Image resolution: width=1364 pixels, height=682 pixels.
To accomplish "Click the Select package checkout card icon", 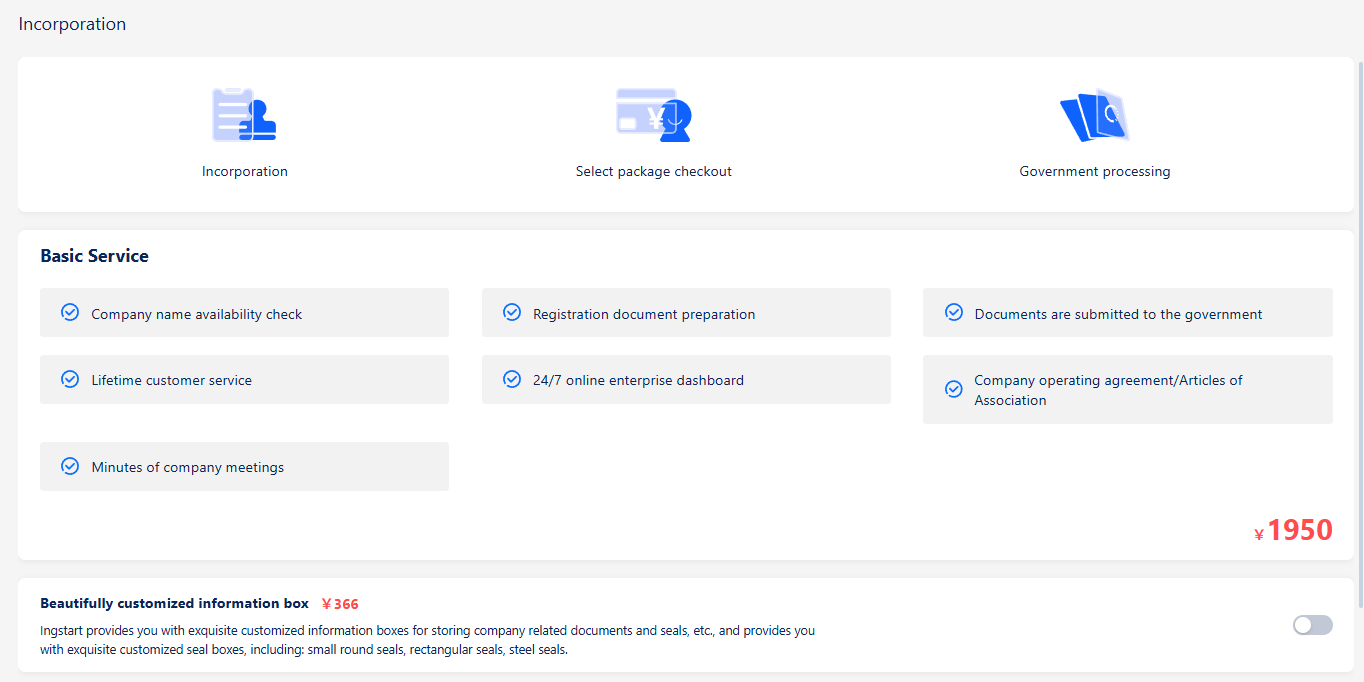I will point(654,114).
